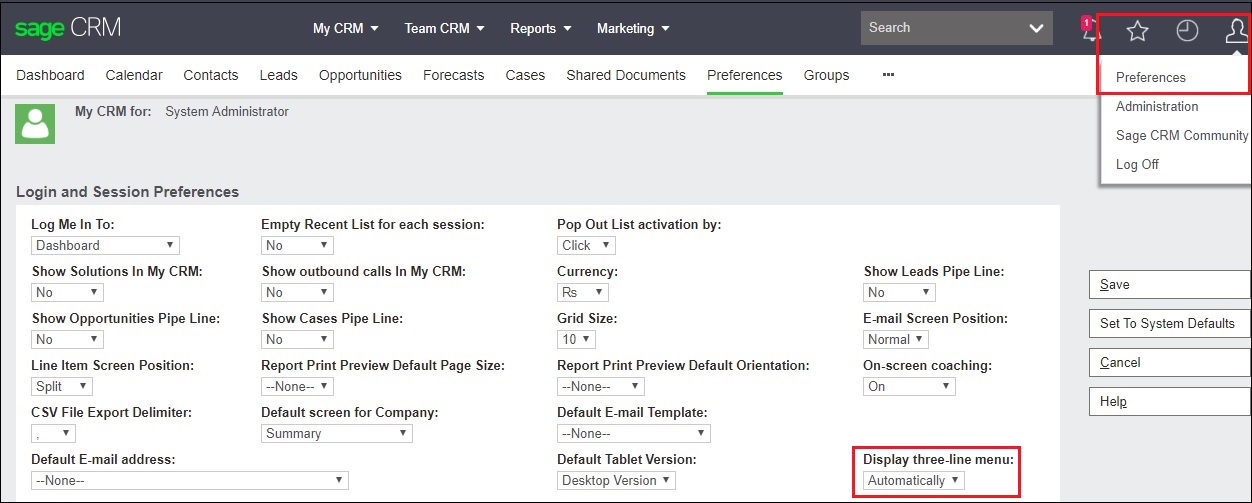Viewport: 1252px width, 503px height.
Task: Show more tabs via ellipsis icon
Action: [887, 75]
